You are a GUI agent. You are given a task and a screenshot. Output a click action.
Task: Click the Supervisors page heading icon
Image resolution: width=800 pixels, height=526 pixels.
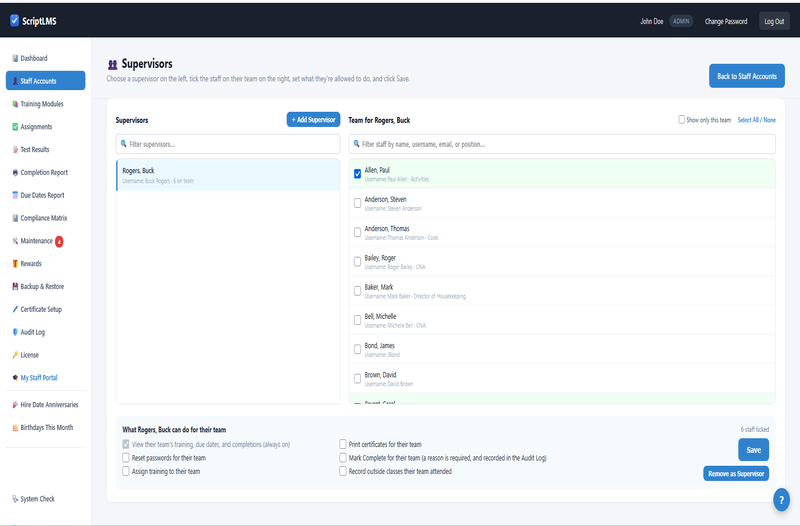[113, 64]
